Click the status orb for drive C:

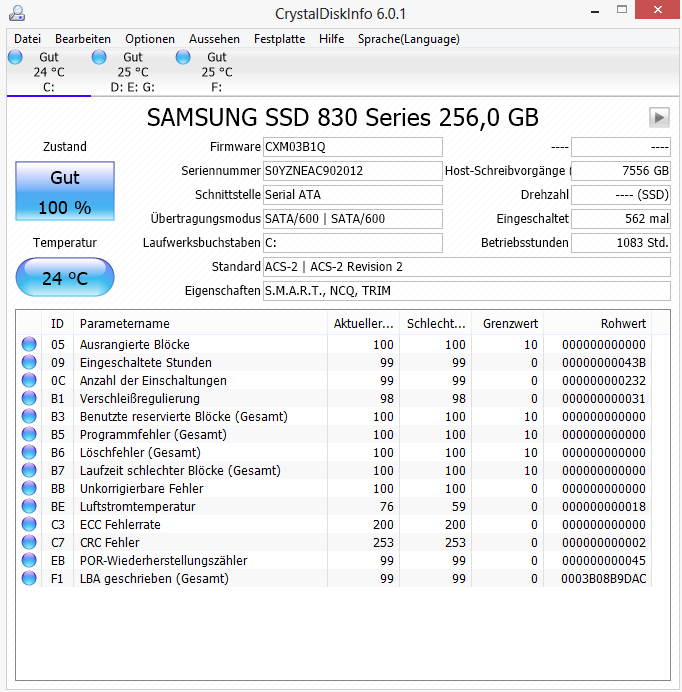point(15,57)
